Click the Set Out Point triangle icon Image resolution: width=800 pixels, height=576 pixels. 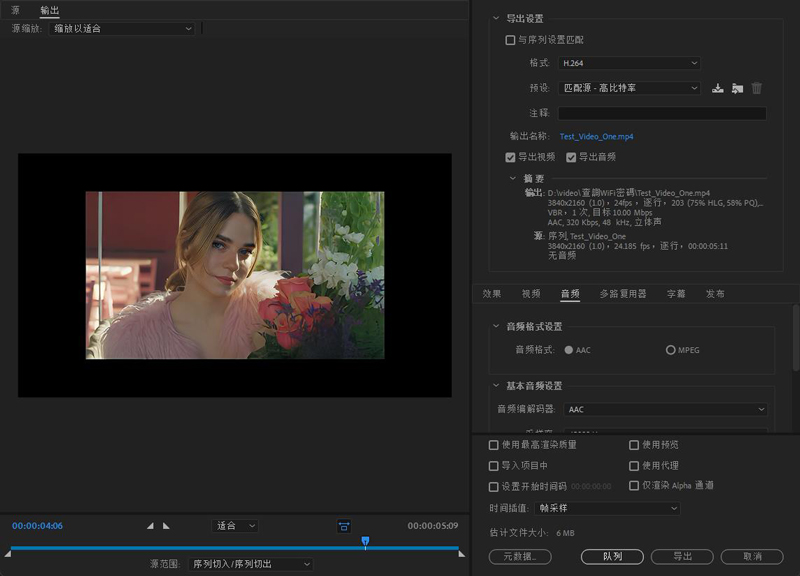(x=166, y=526)
